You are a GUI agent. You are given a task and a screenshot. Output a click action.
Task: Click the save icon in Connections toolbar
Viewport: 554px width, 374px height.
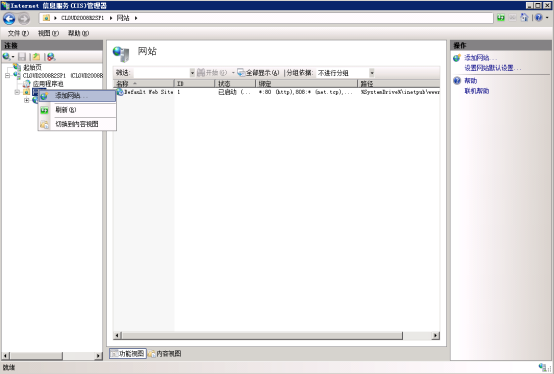(22, 57)
